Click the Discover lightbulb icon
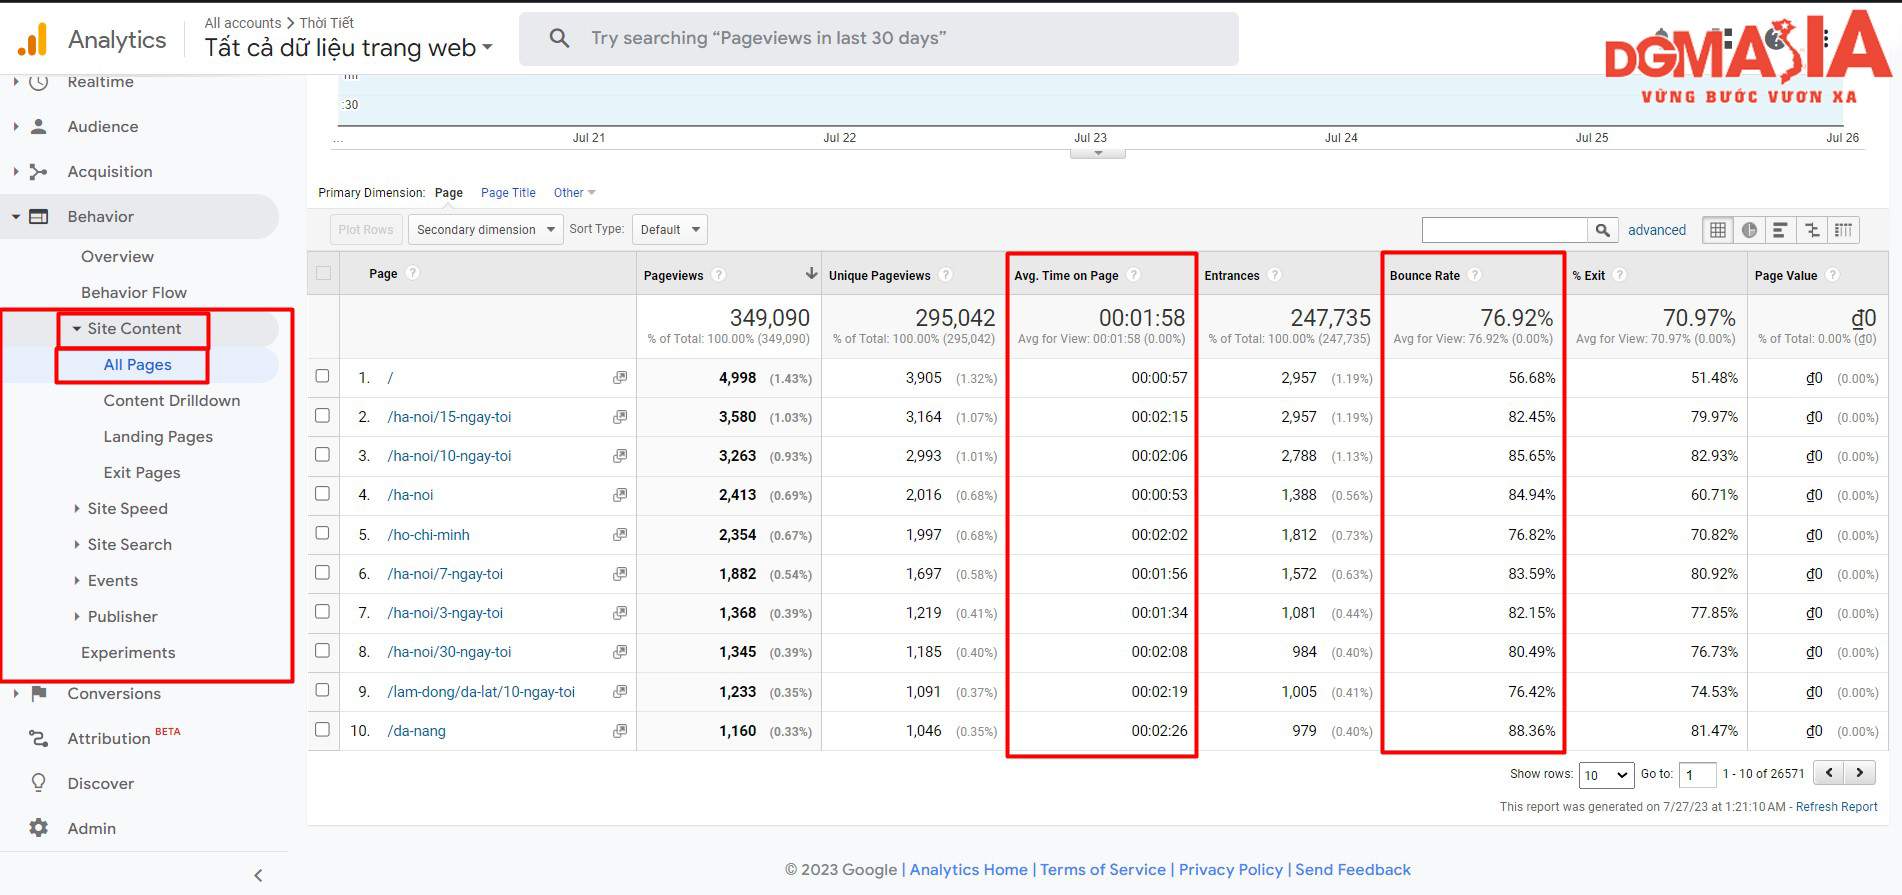 pos(39,783)
